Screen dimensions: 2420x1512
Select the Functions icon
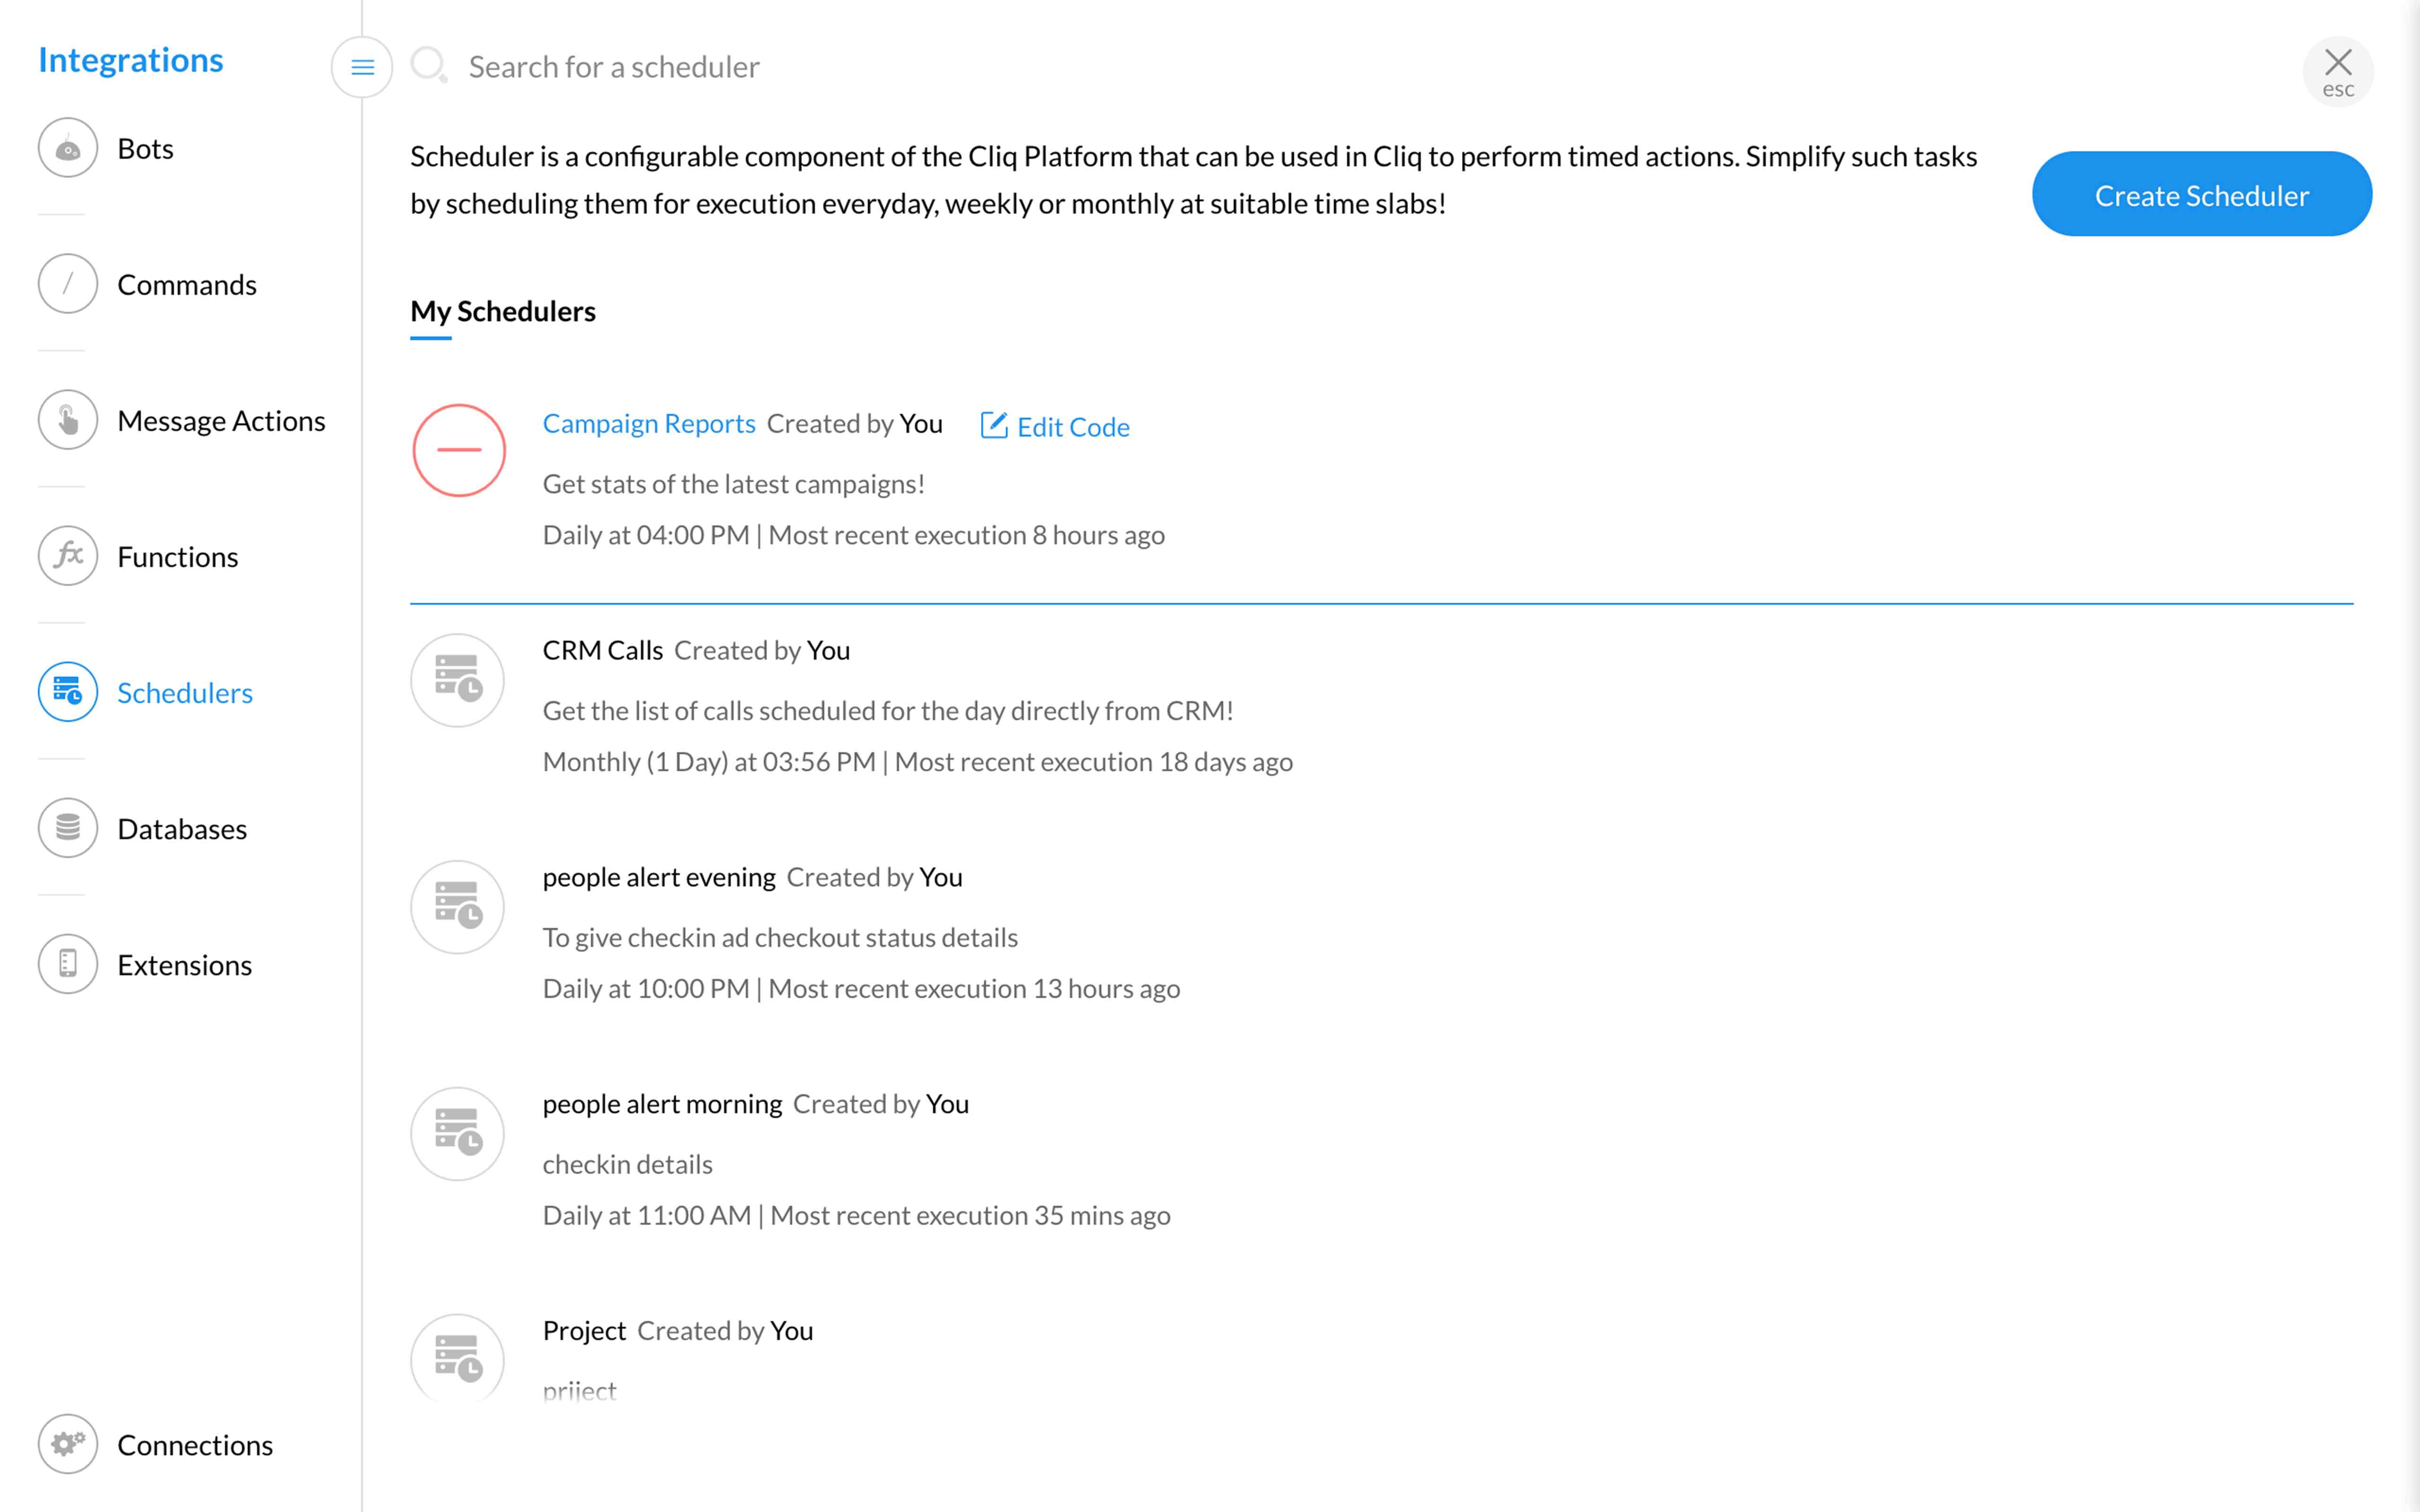[x=67, y=556]
